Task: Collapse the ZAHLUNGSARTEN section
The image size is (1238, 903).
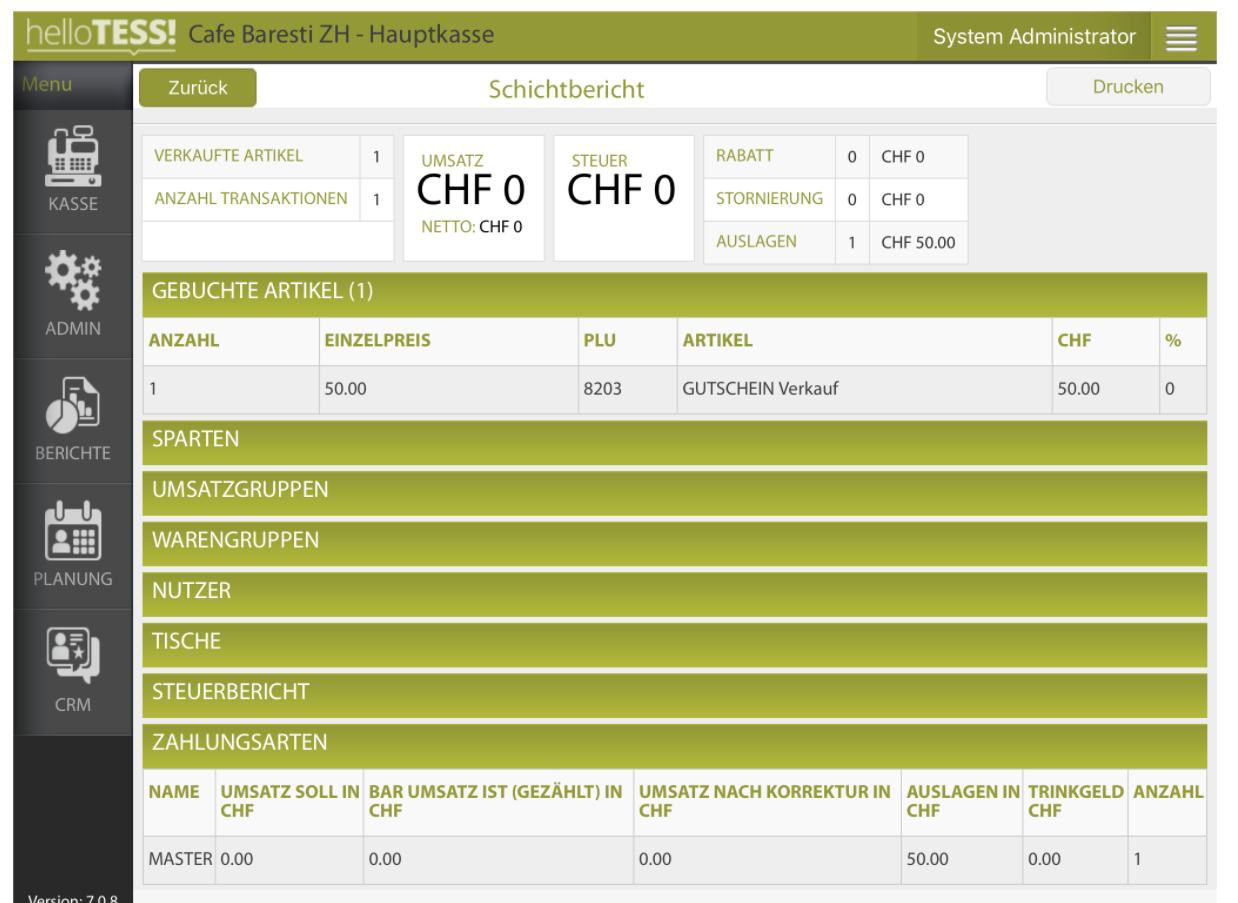Action: click(674, 745)
